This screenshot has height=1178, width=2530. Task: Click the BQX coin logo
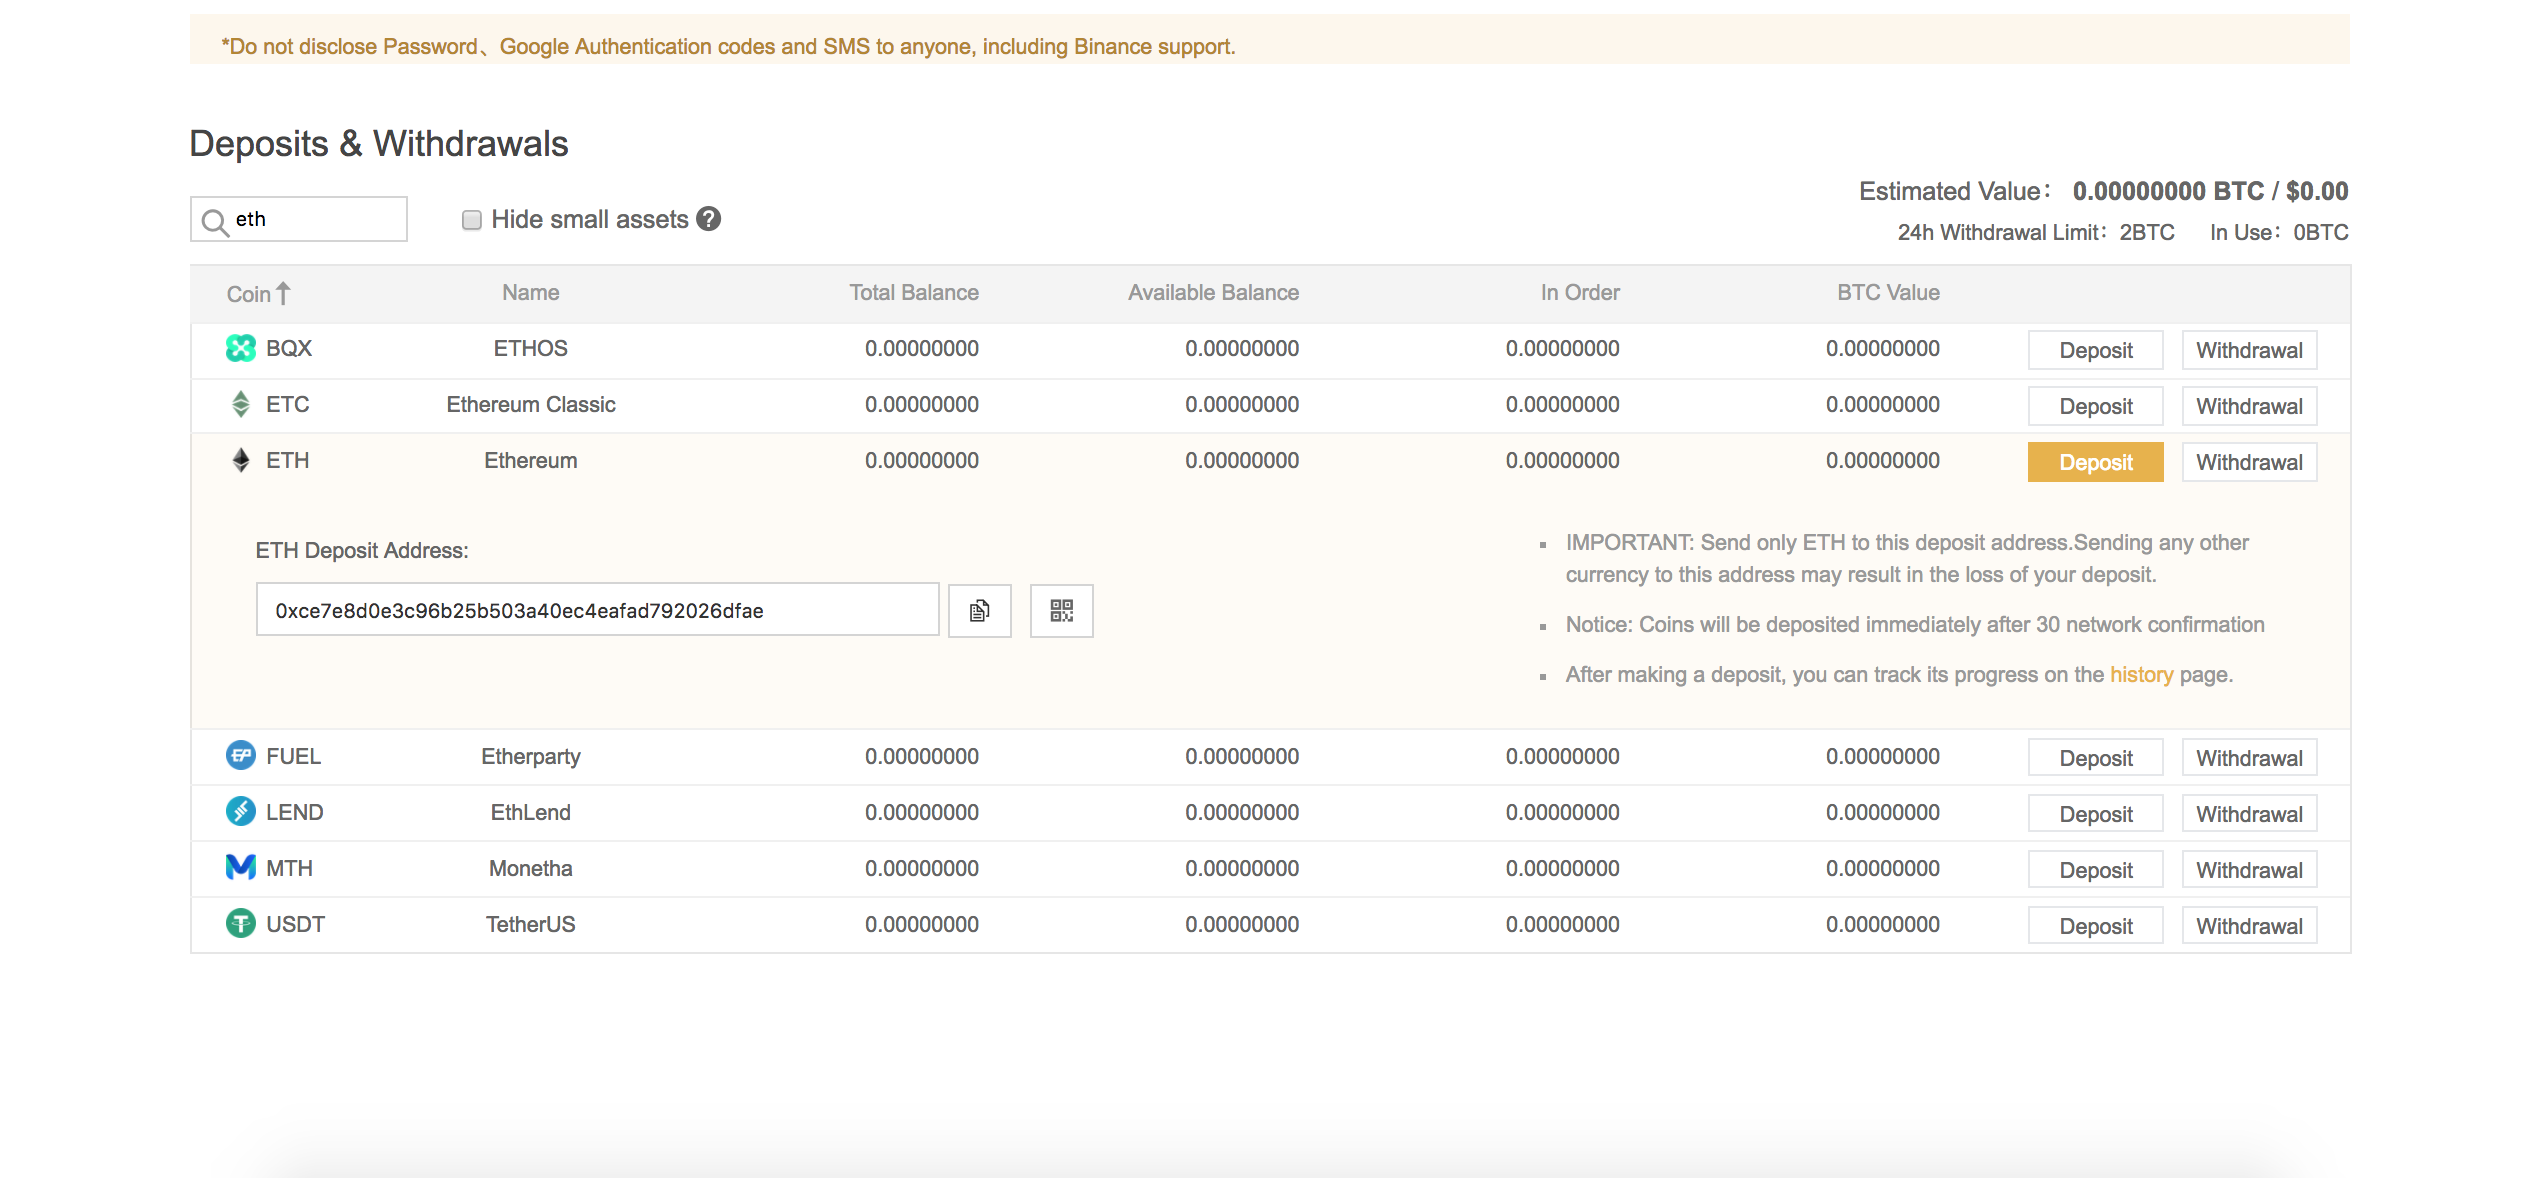(x=241, y=348)
